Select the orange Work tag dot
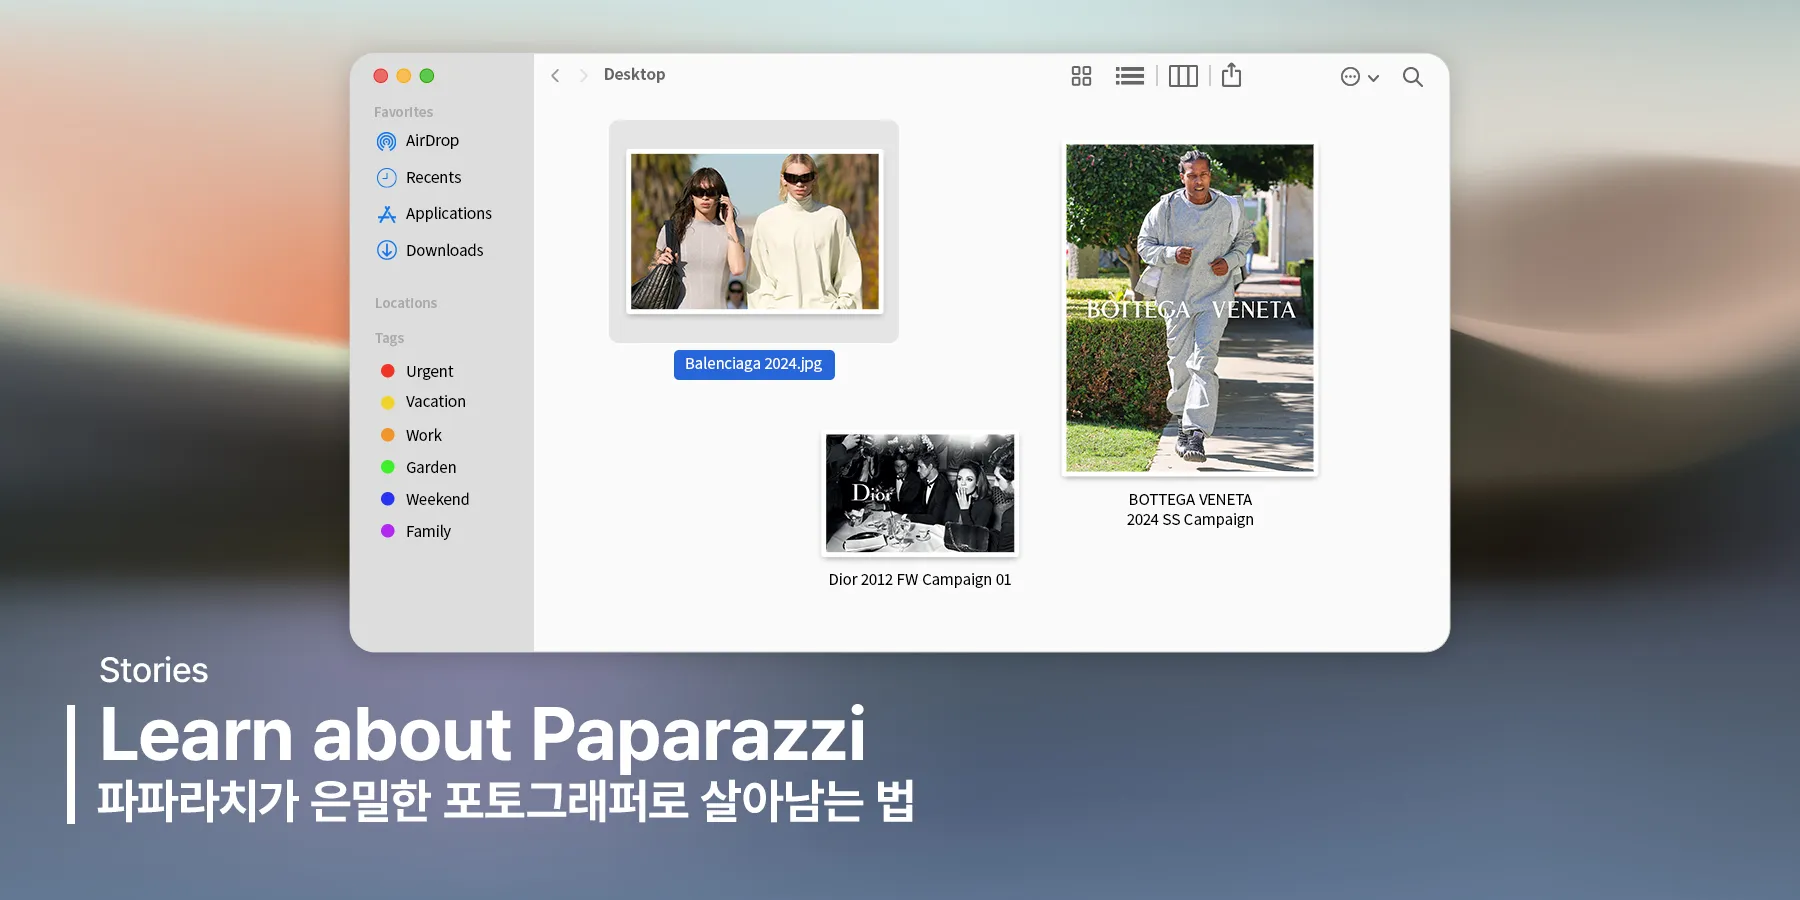 coord(388,435)
